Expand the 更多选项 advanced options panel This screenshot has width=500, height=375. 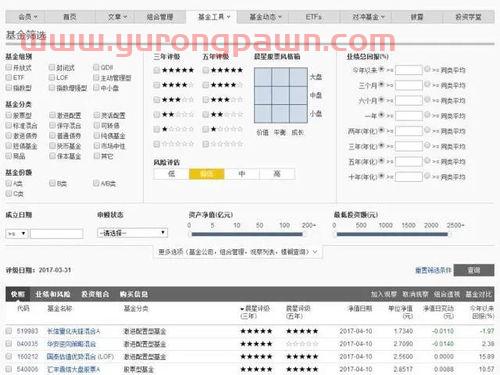coord(237,252)
